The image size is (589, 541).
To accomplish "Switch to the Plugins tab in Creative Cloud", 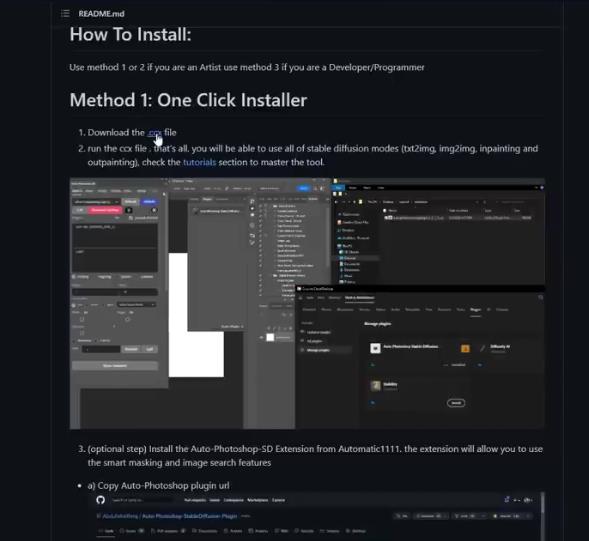I will pyautogui.click(x=475, y=310).
